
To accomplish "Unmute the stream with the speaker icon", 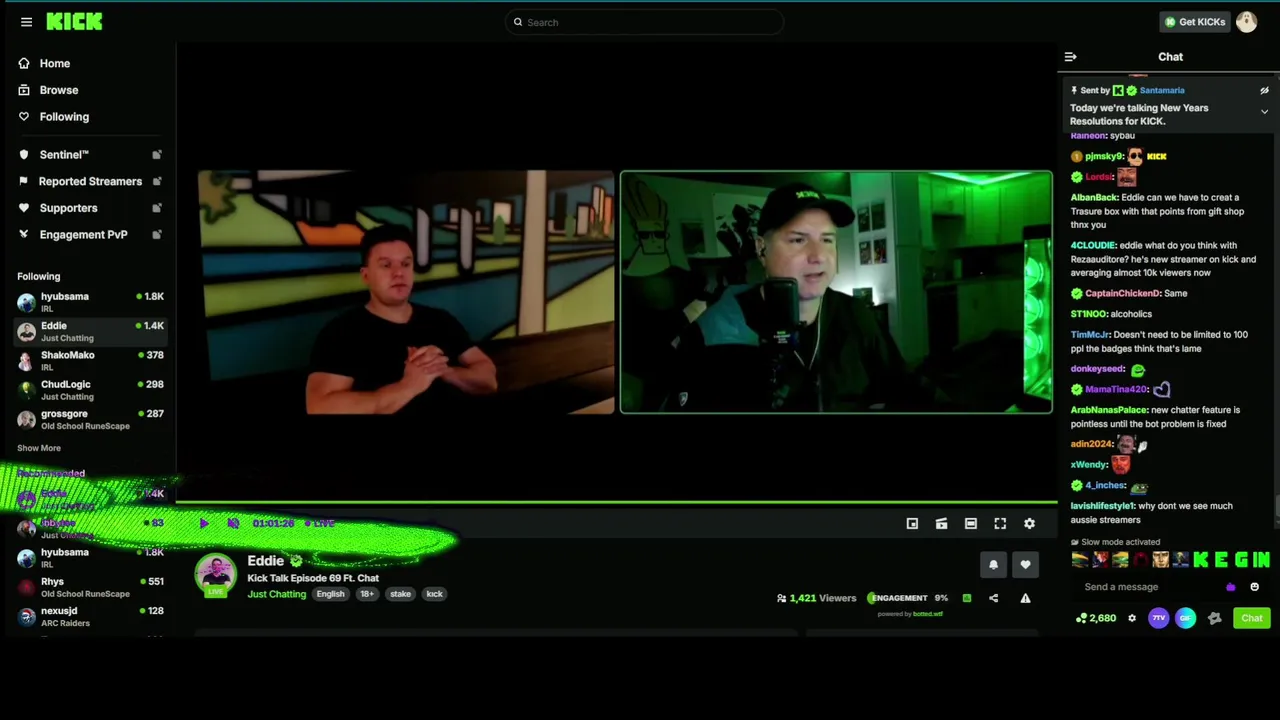I will pos(233,523).
